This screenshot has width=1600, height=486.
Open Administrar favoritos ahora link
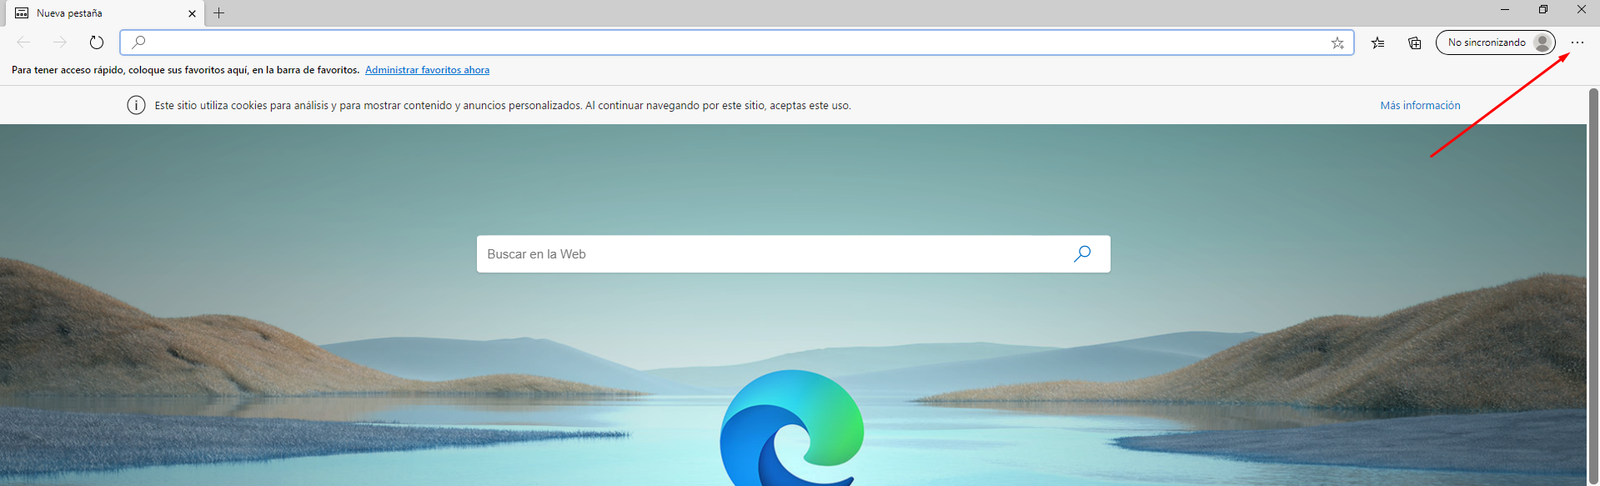tap(427, 70)
